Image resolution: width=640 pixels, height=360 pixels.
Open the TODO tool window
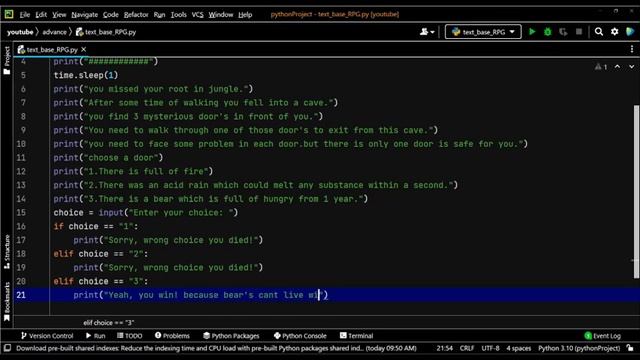pyautogui.click(x=129, y=336)
